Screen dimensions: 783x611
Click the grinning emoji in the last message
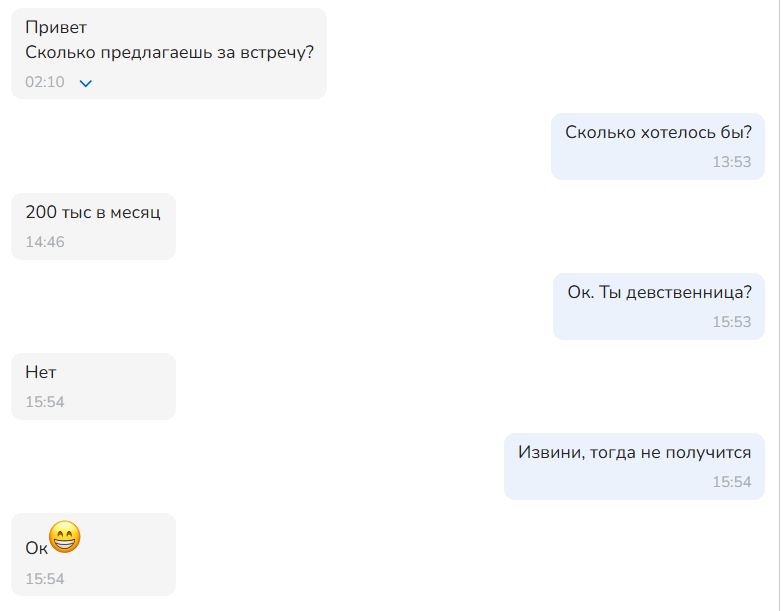(65, 537)
